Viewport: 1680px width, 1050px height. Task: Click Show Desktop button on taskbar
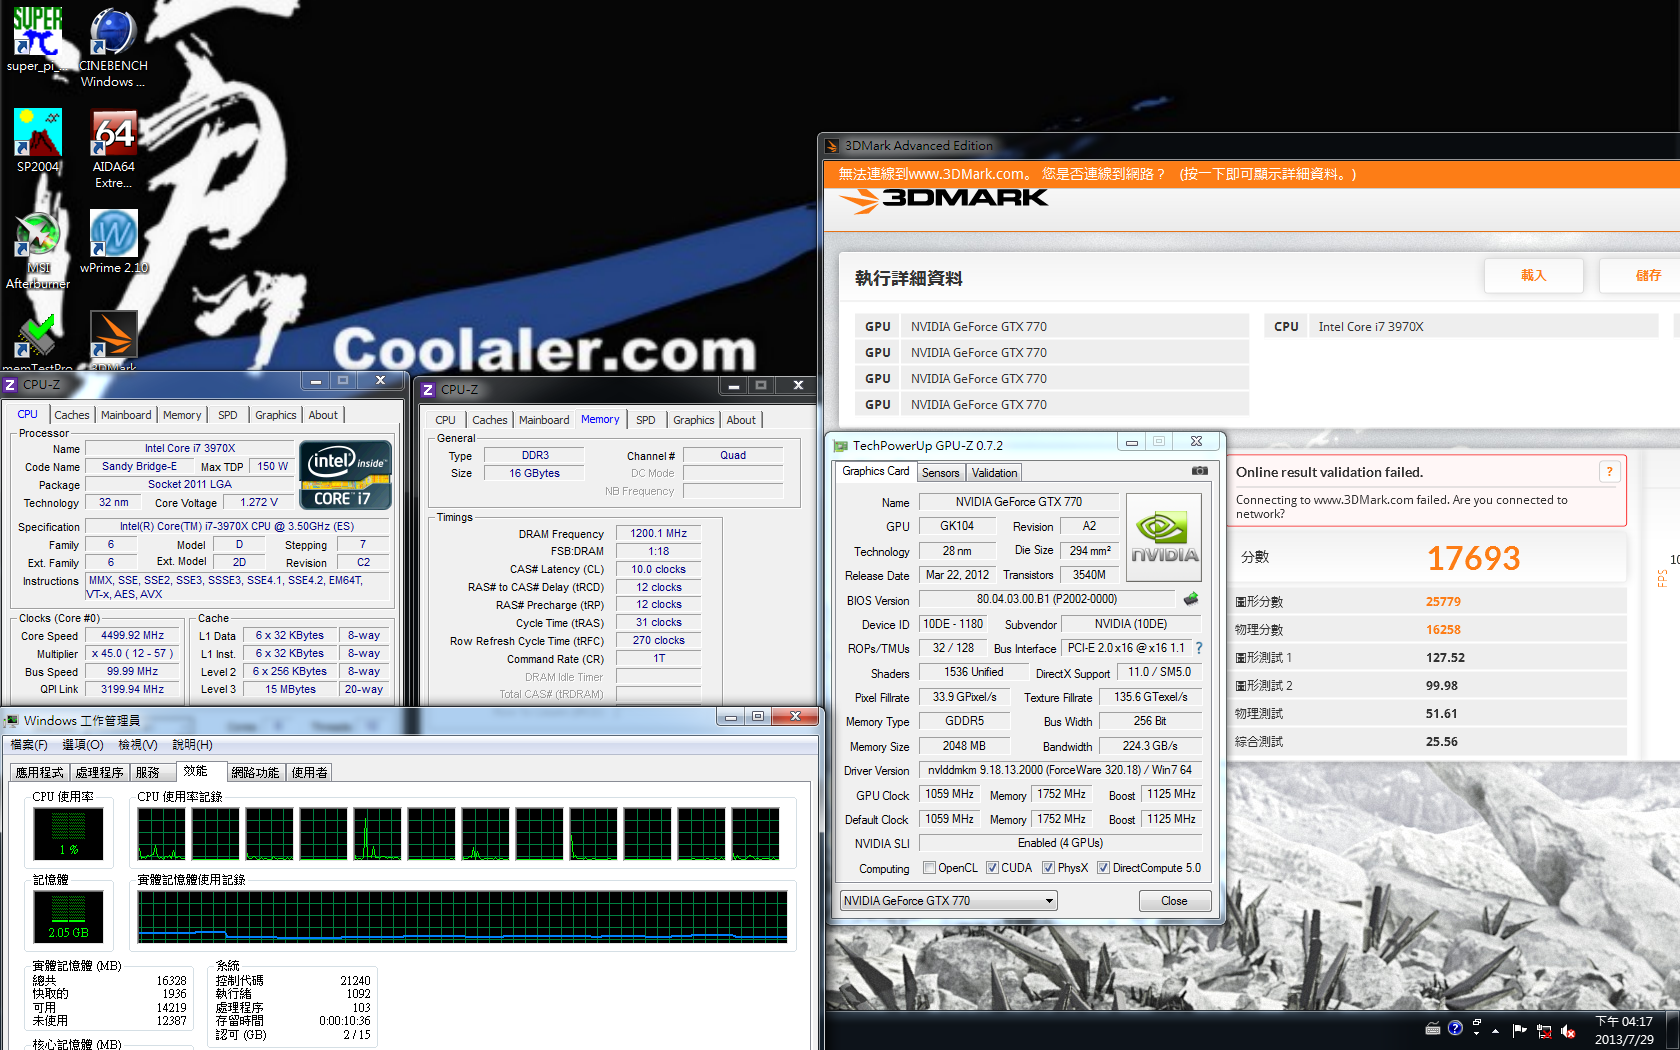pyautogui.click(x=1674, y=1031)
